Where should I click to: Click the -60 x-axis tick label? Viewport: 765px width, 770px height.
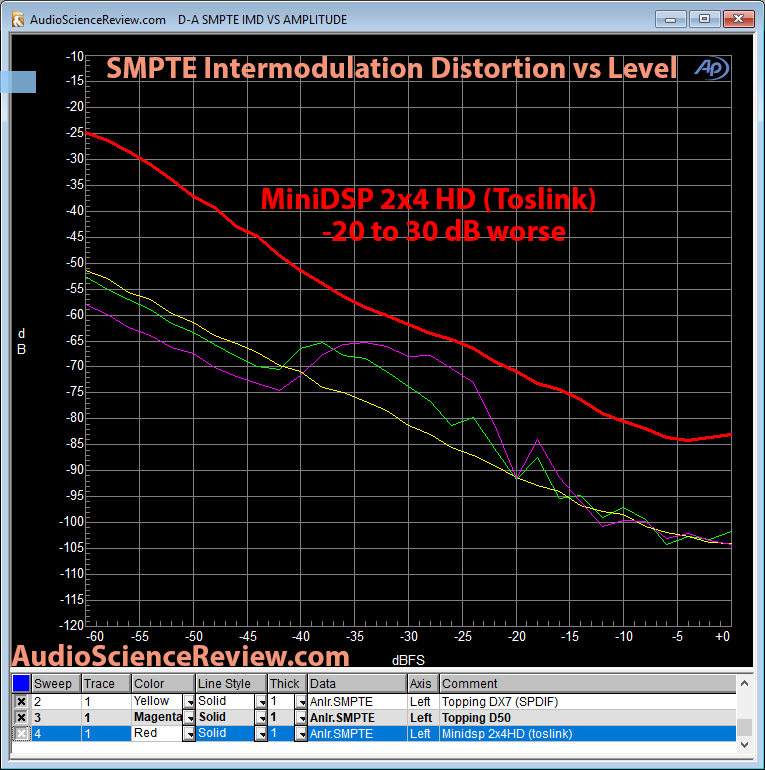point(95,636)
